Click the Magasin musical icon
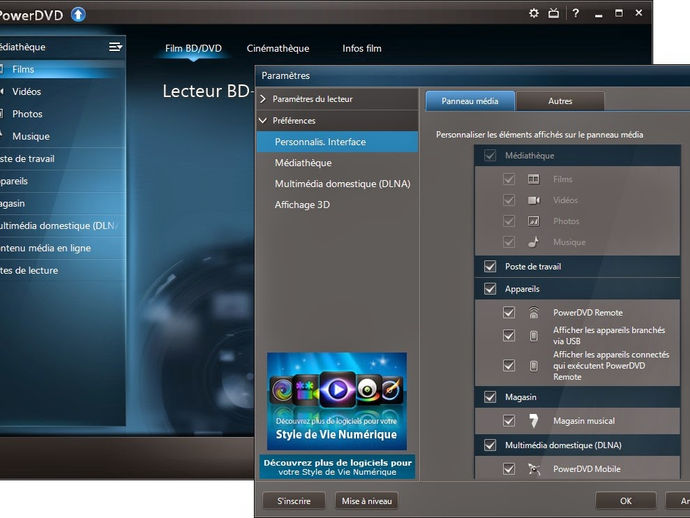690x518 pixels. 533,421
